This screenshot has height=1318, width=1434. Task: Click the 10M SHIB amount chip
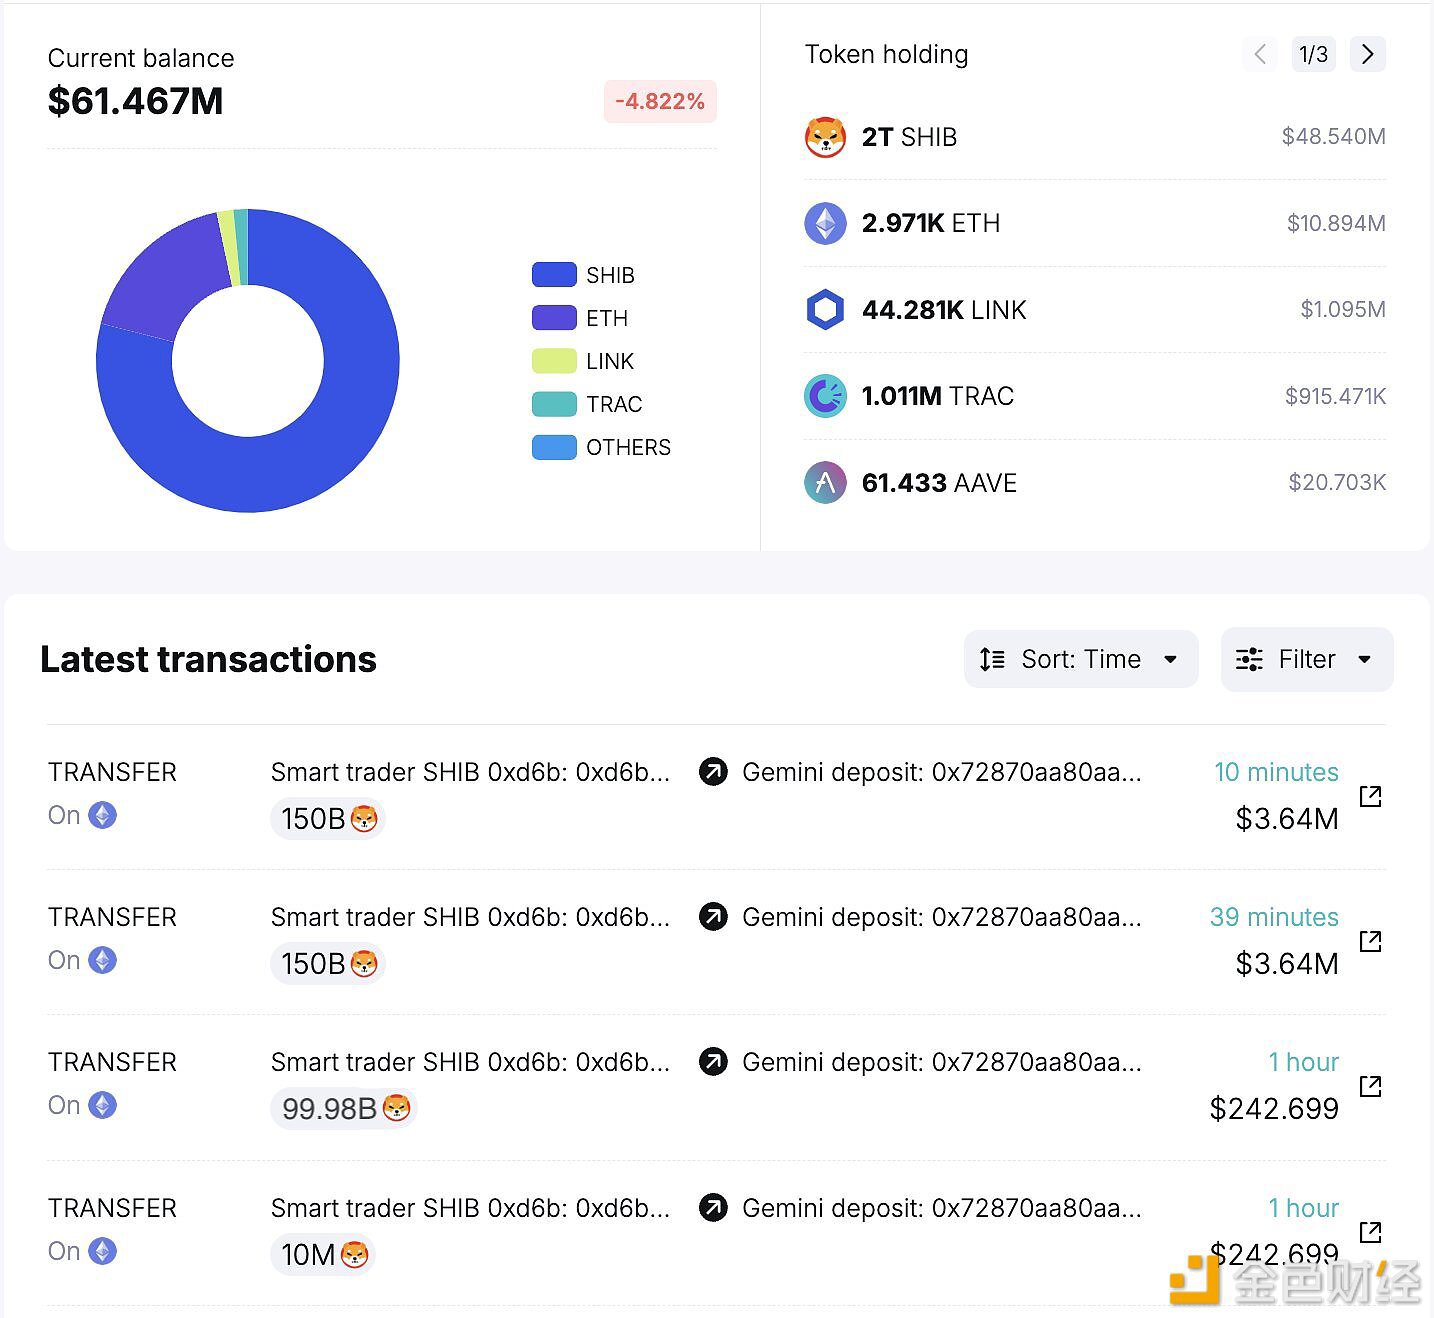click(x=322, y=1254)
